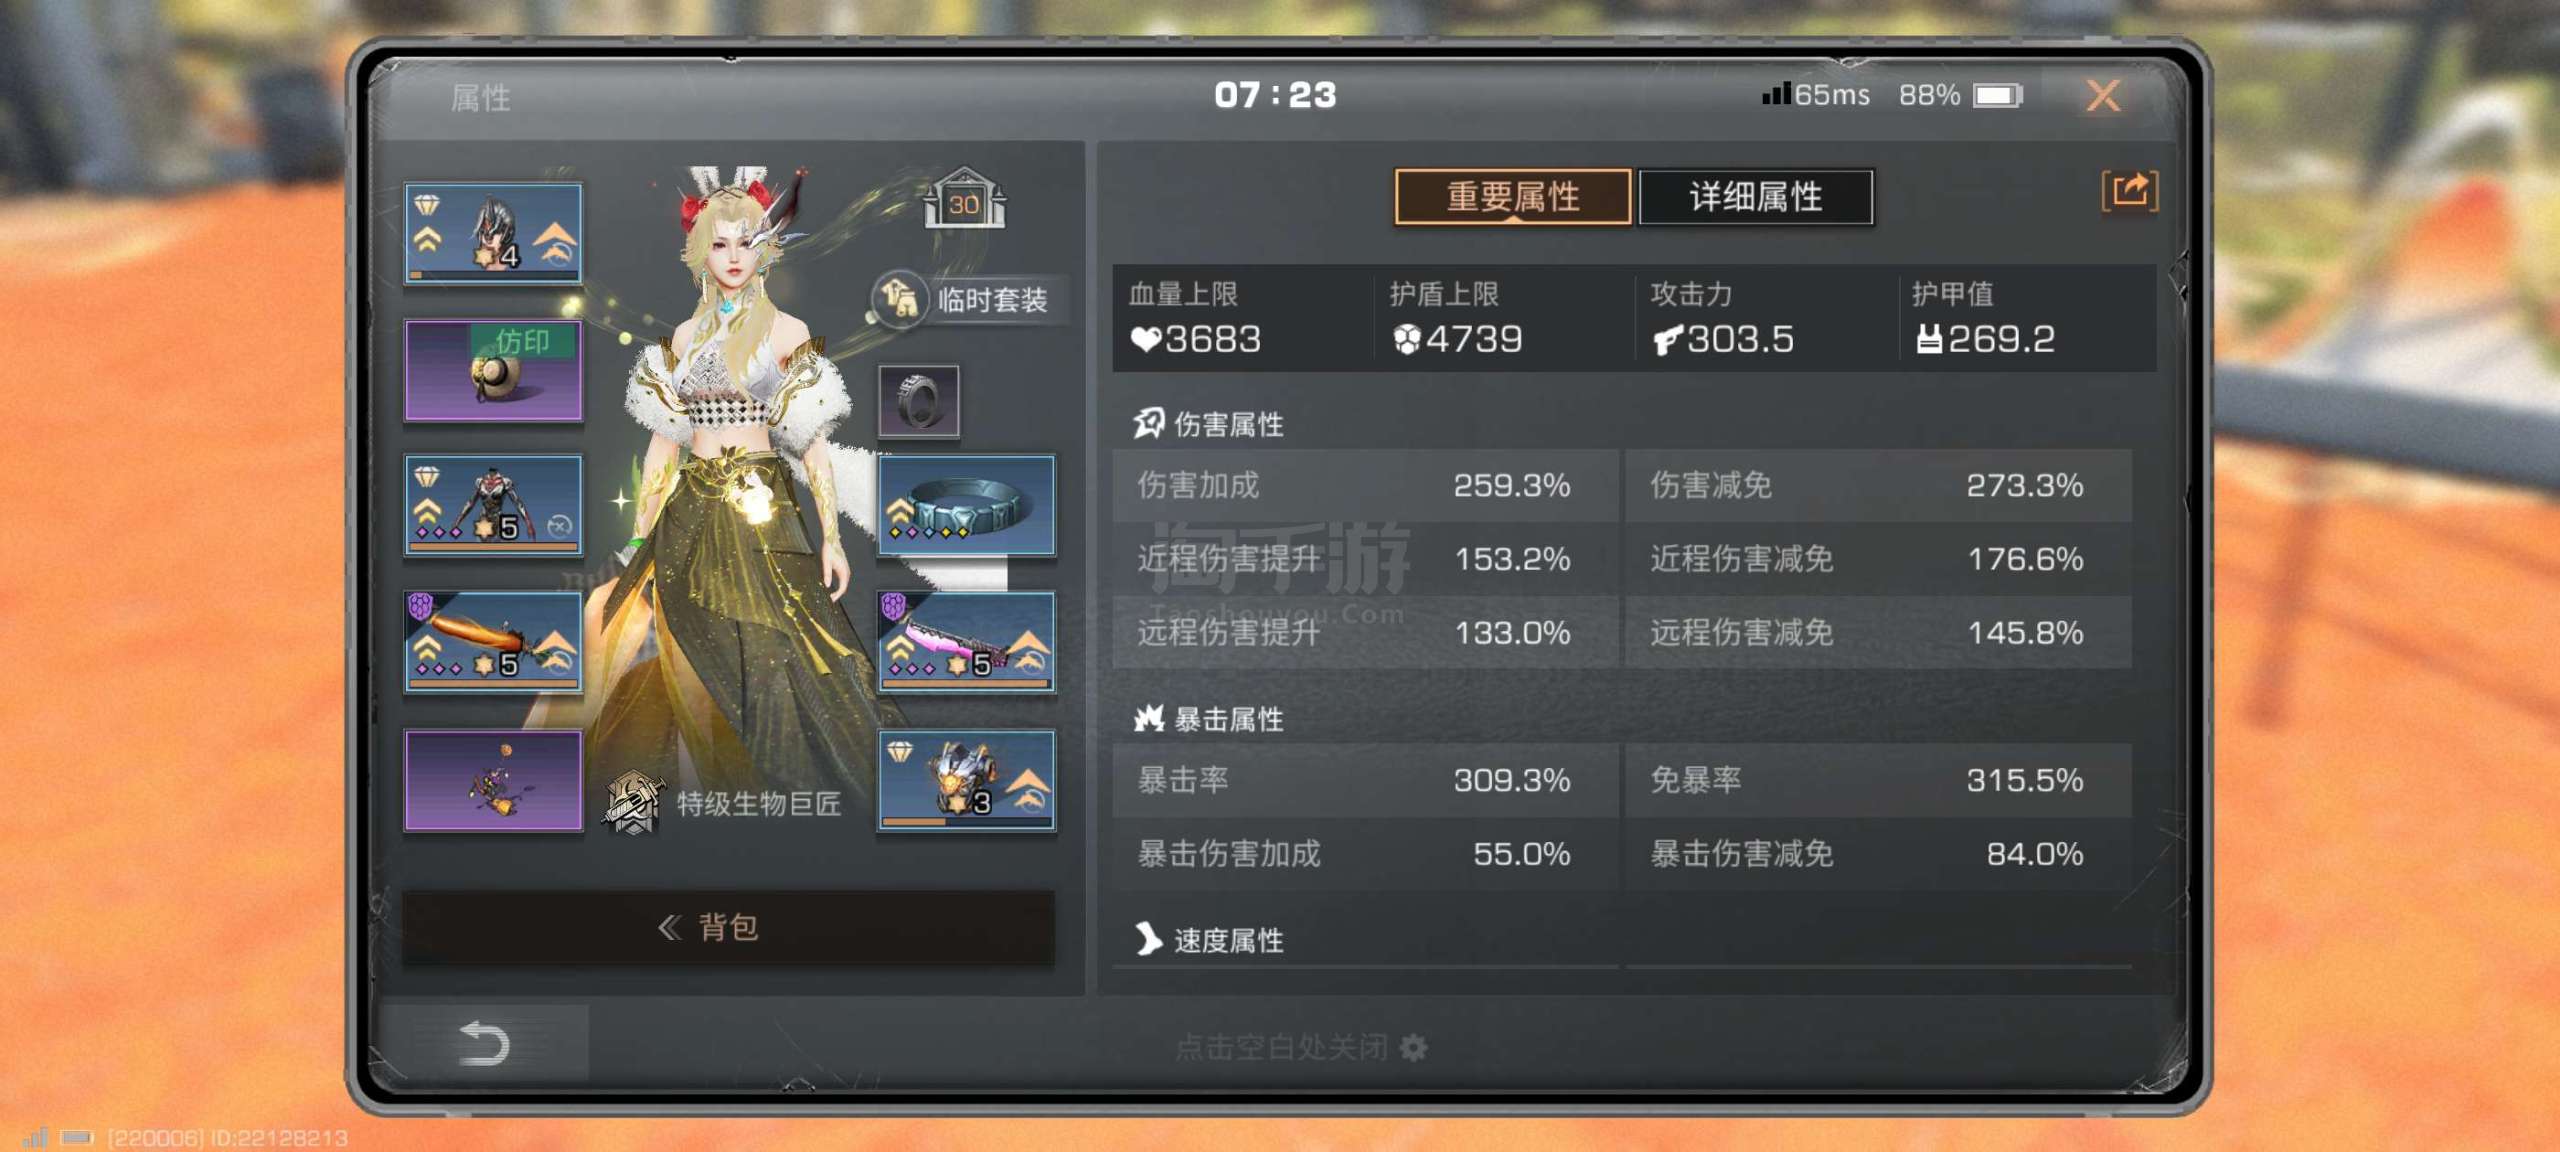Click the share export icon
Viewport: 2560px width, 1152px height.
[x=2130, y=190]
